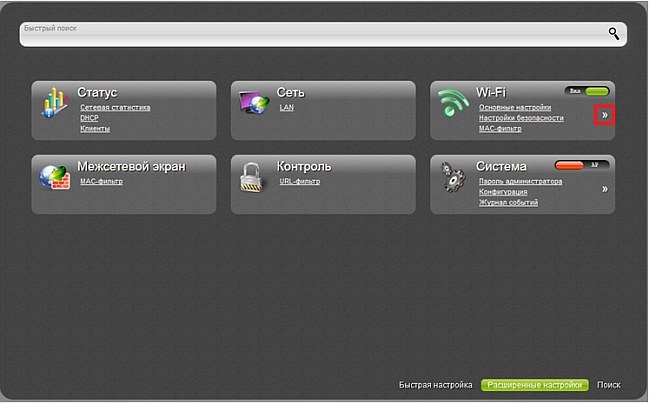The image size is (650, 404).
Task: Expand more Система options with double arrow
Action: pyautogui.click(x=604, y=188)
